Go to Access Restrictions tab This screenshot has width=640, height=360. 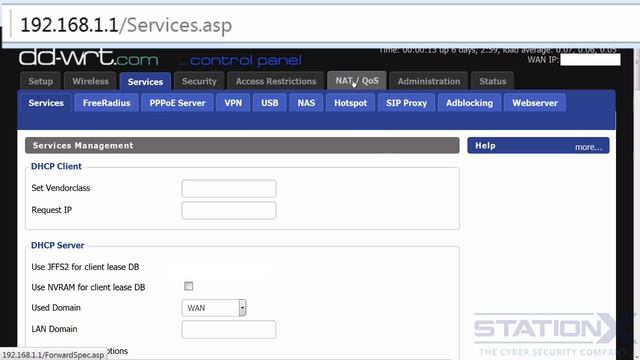(x=276, y=81)
